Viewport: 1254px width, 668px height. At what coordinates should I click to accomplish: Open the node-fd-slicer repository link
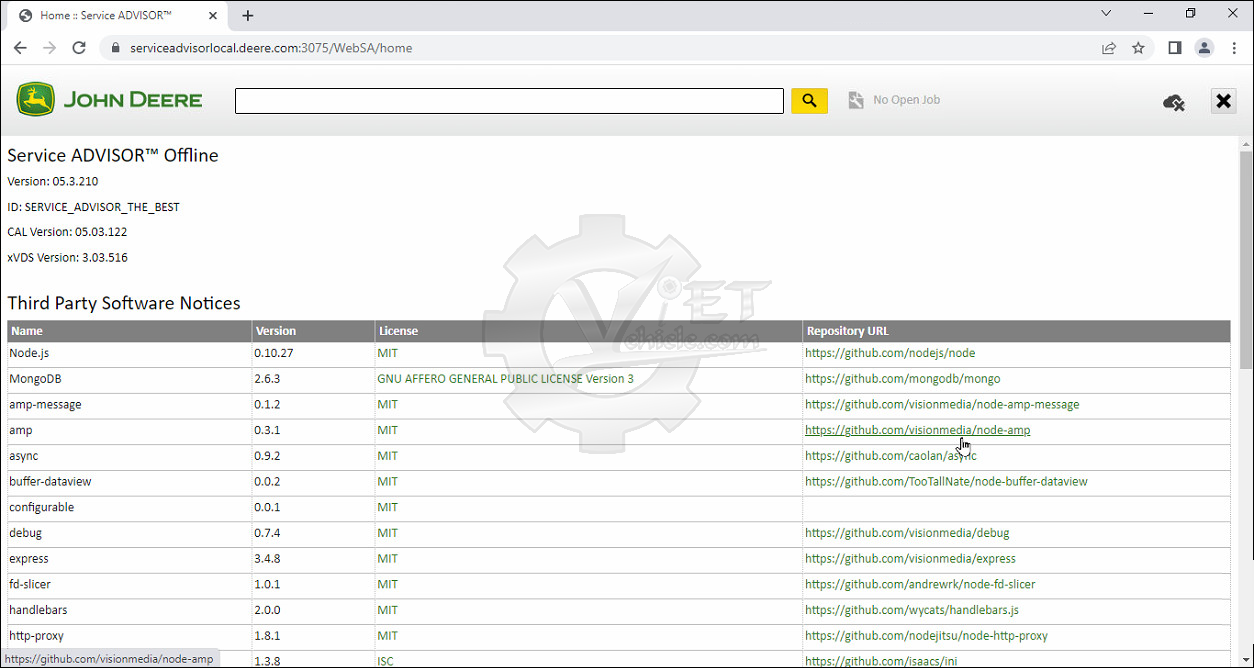[920, 584]
